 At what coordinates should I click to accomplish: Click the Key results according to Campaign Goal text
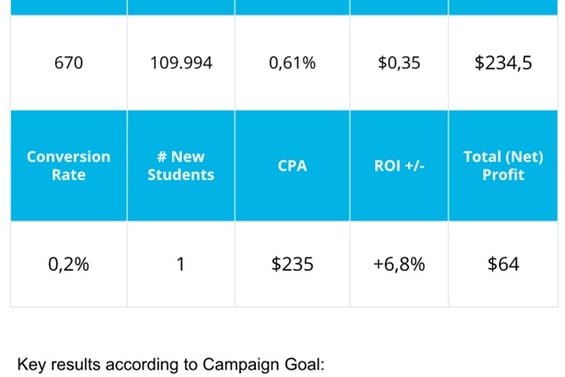[171, 364]
